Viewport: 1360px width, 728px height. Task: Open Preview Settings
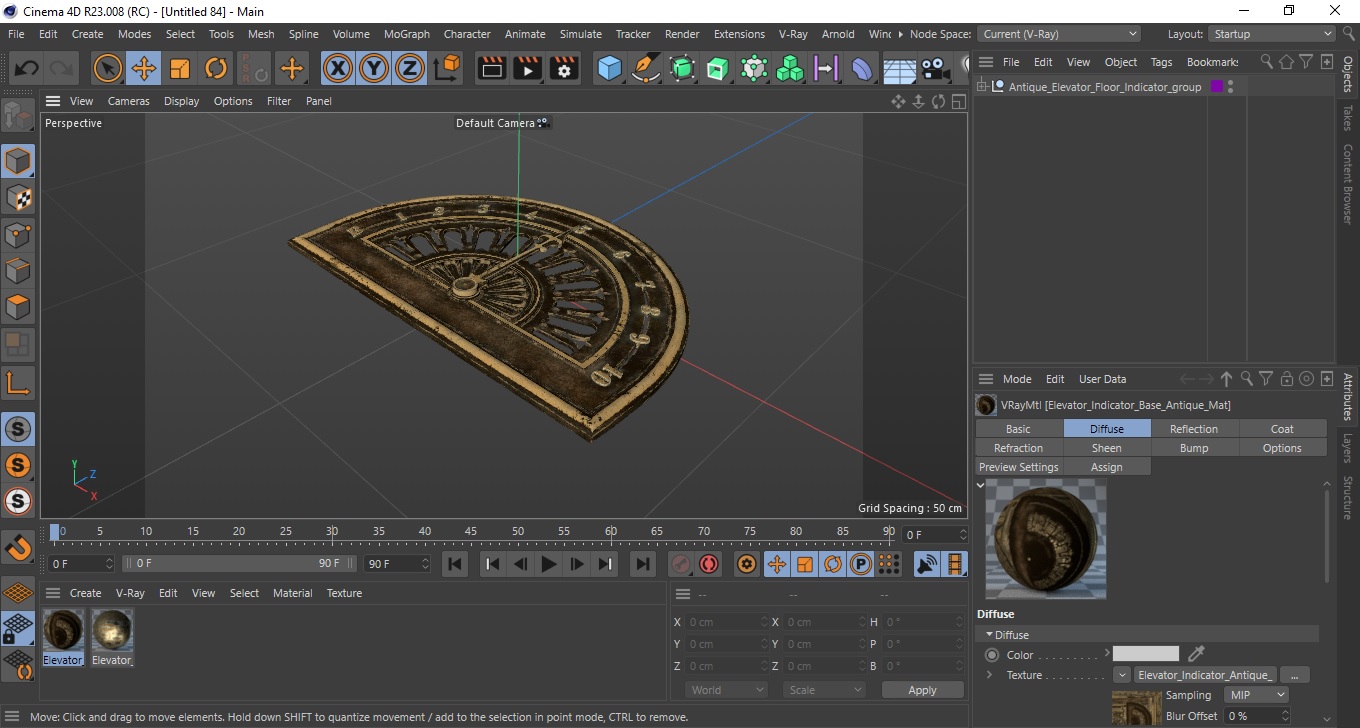point(1018,467)
